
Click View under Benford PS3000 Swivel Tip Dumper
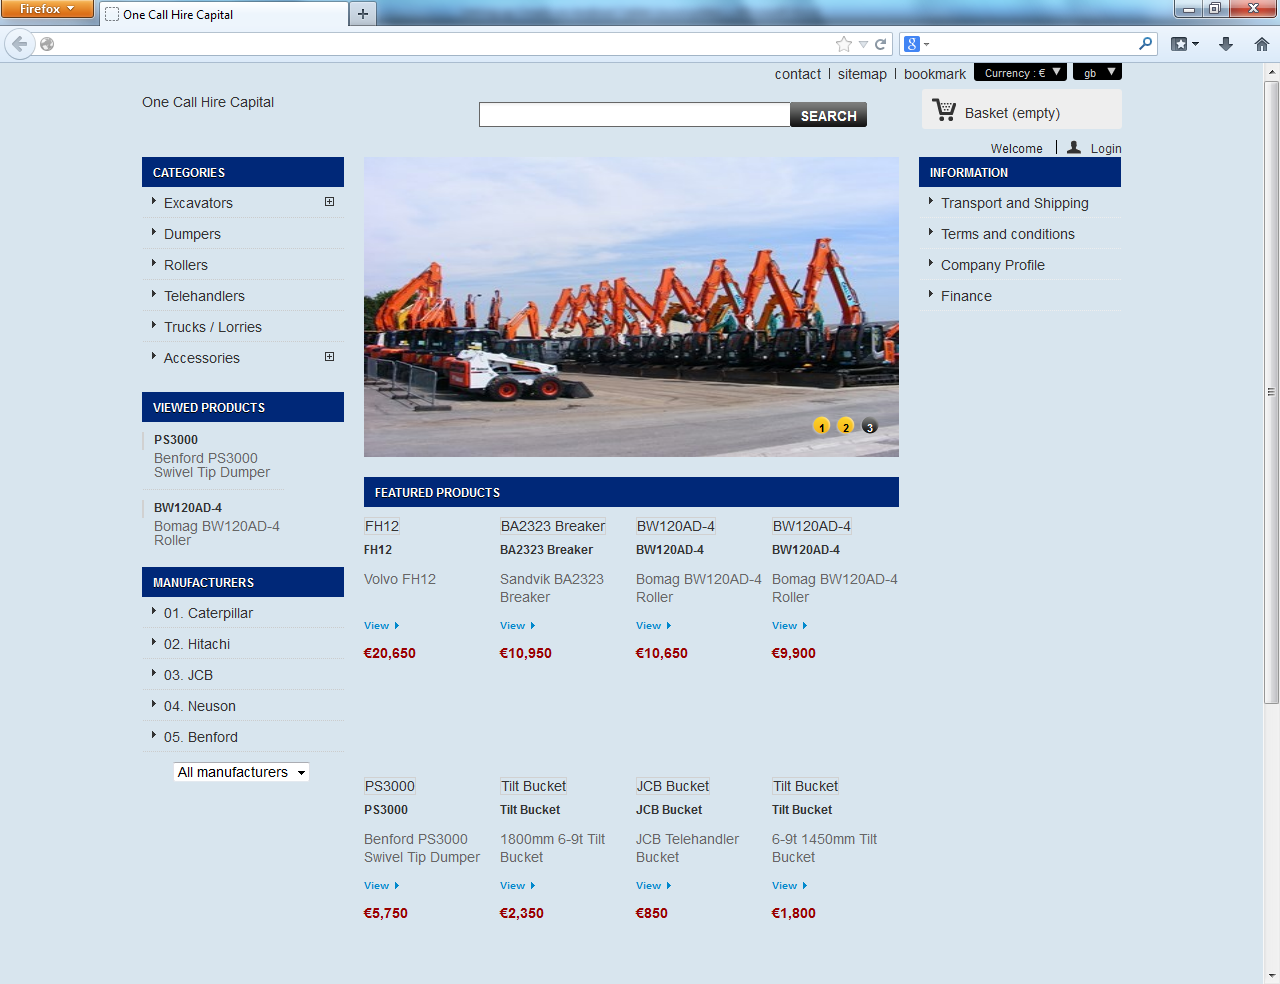click(x=381, y=886)
